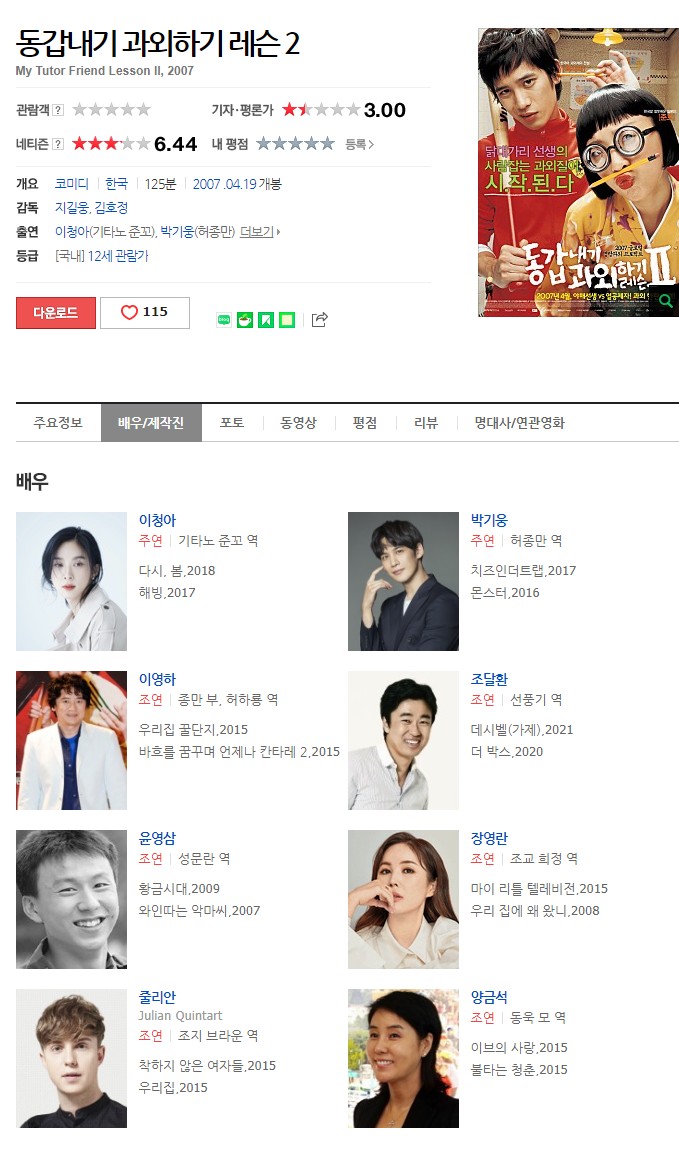Open 등록 to register my rating

[x=360, y=144]
